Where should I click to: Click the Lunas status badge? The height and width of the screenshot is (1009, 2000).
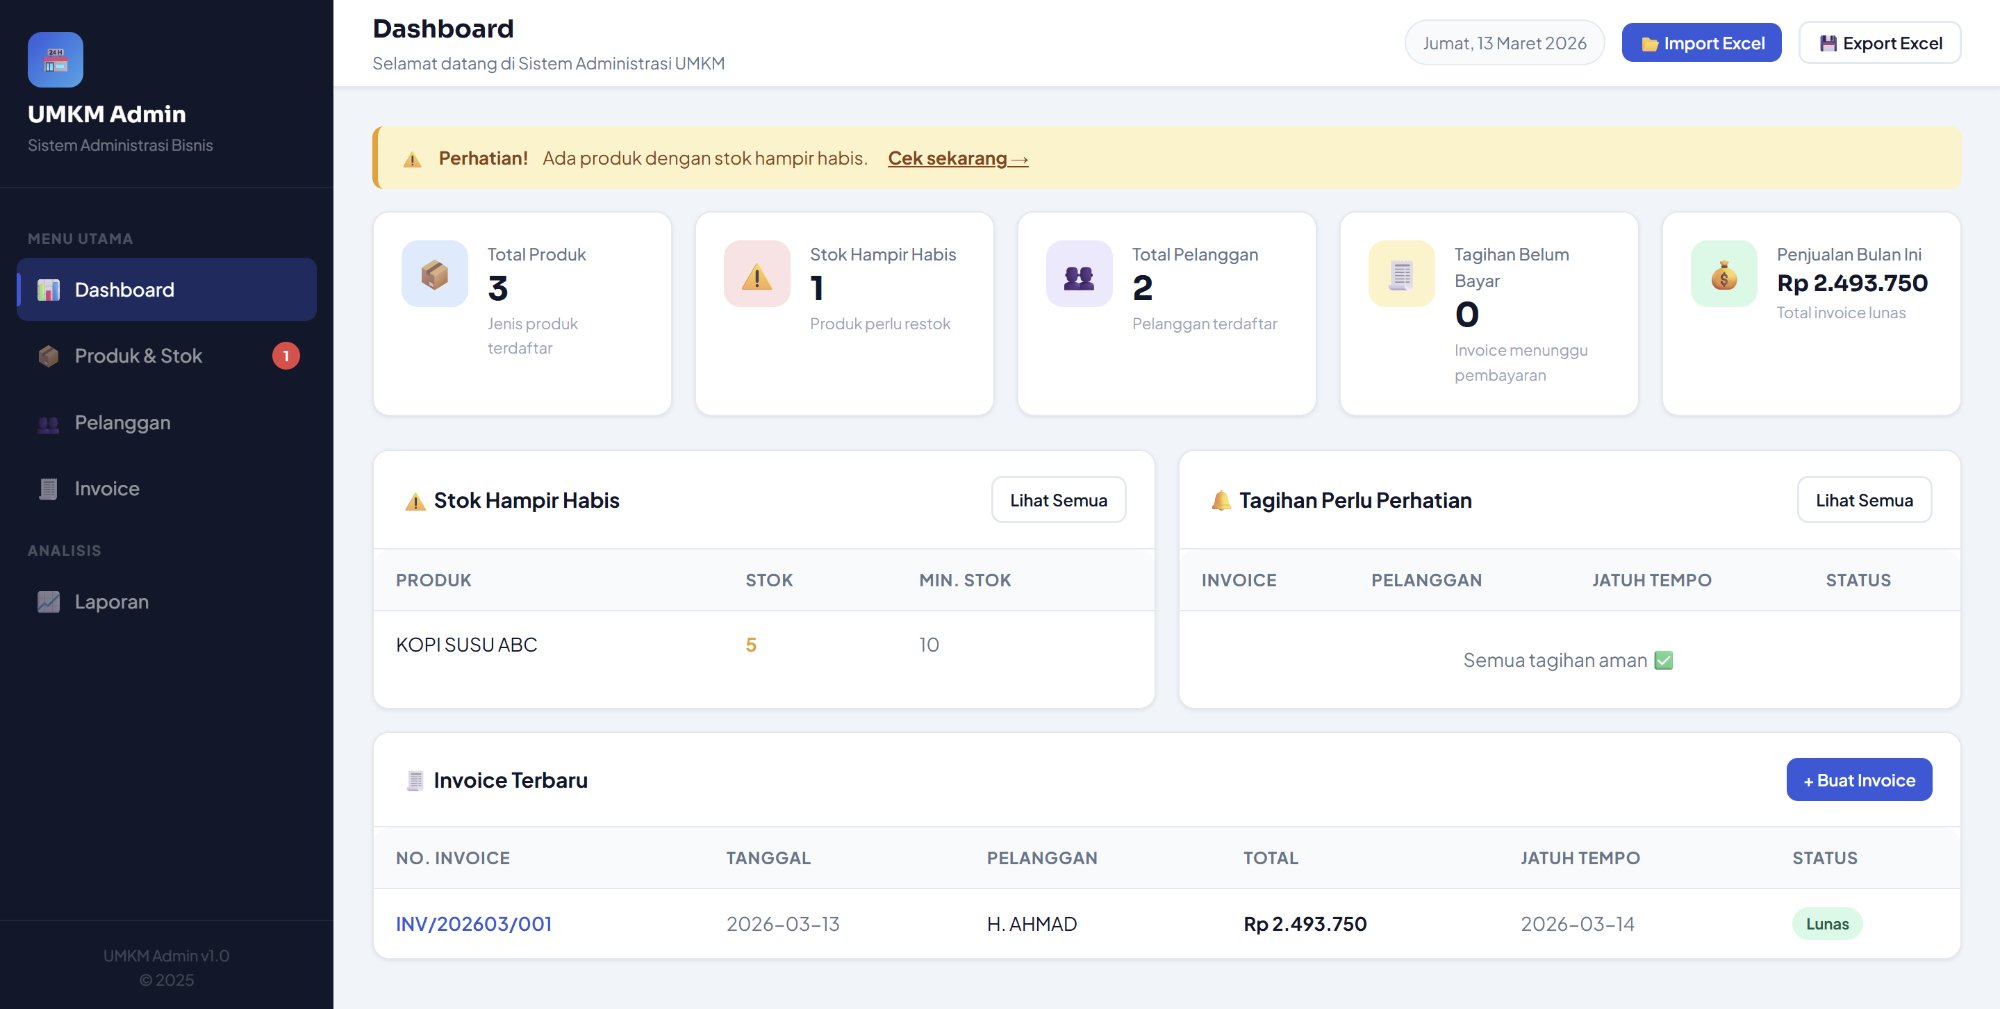click(1826, 923)
